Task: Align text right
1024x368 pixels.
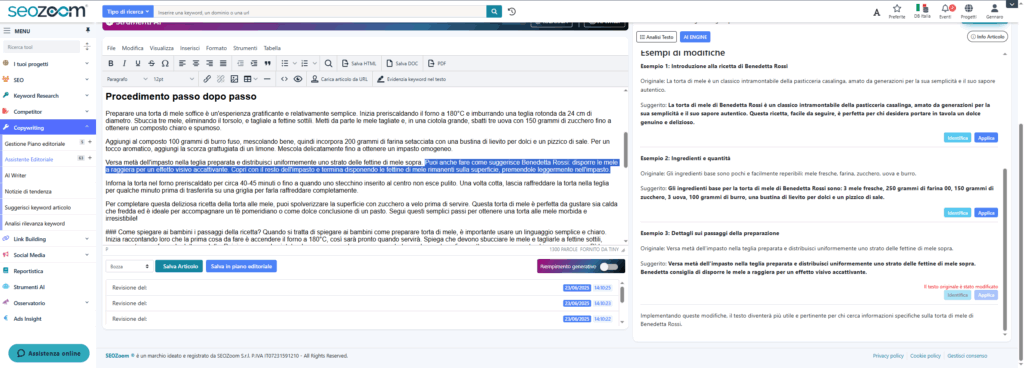Action: pyautogui.click(x=210, y=63)
